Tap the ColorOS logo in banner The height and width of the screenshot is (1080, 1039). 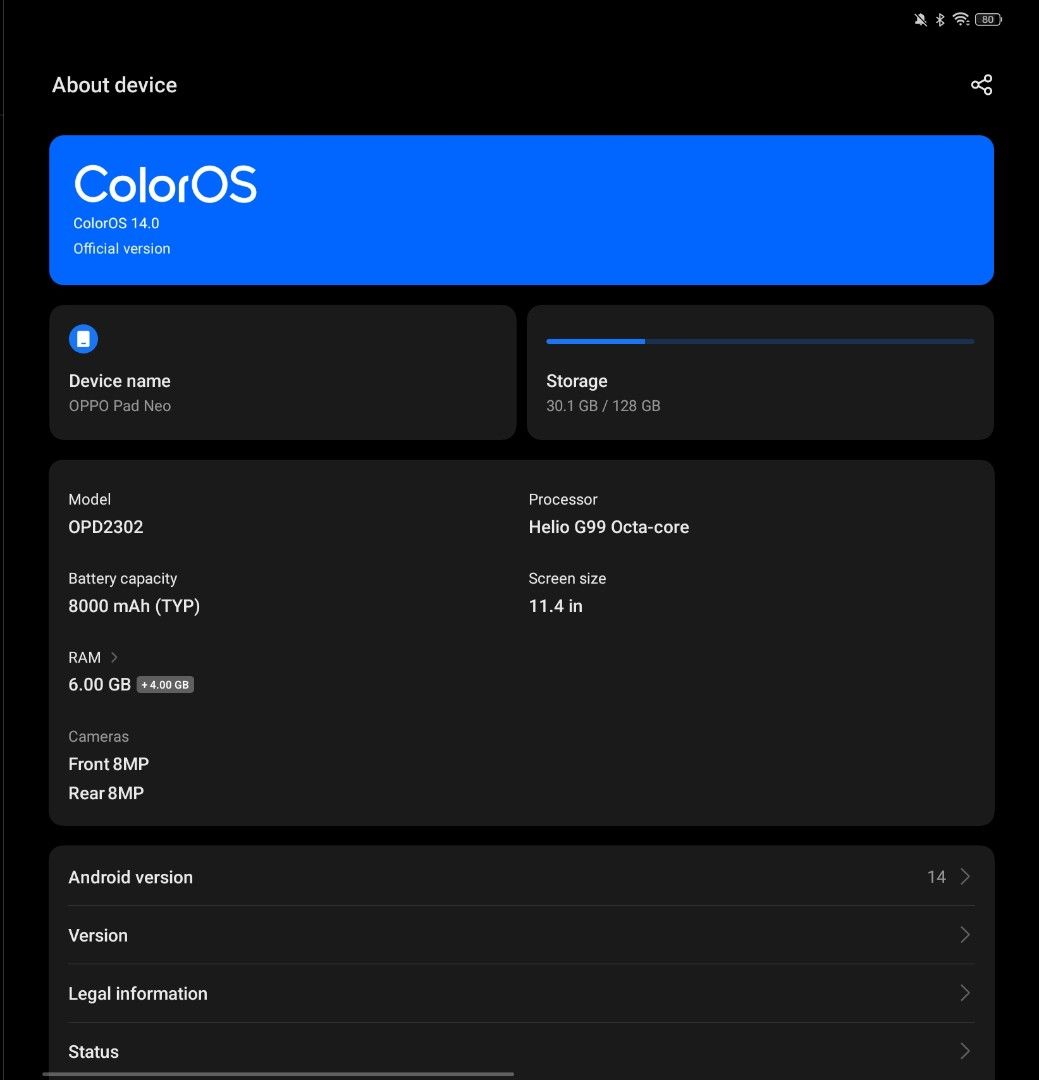pos(165,185)
